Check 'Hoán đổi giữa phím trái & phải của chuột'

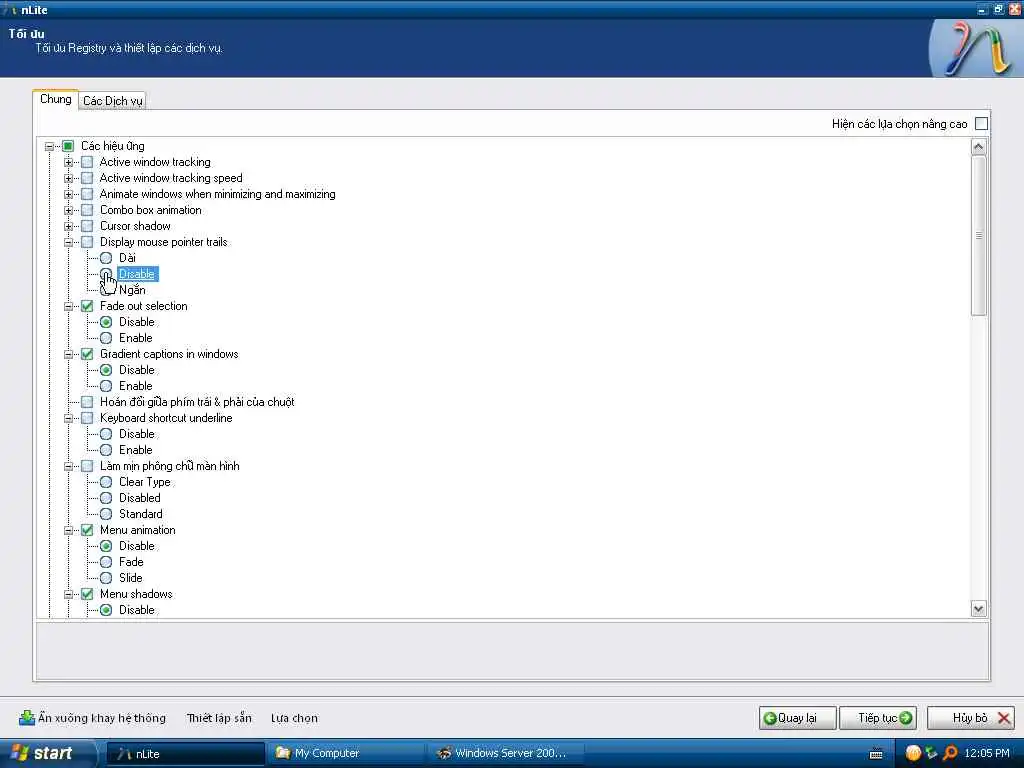[87, 402]
